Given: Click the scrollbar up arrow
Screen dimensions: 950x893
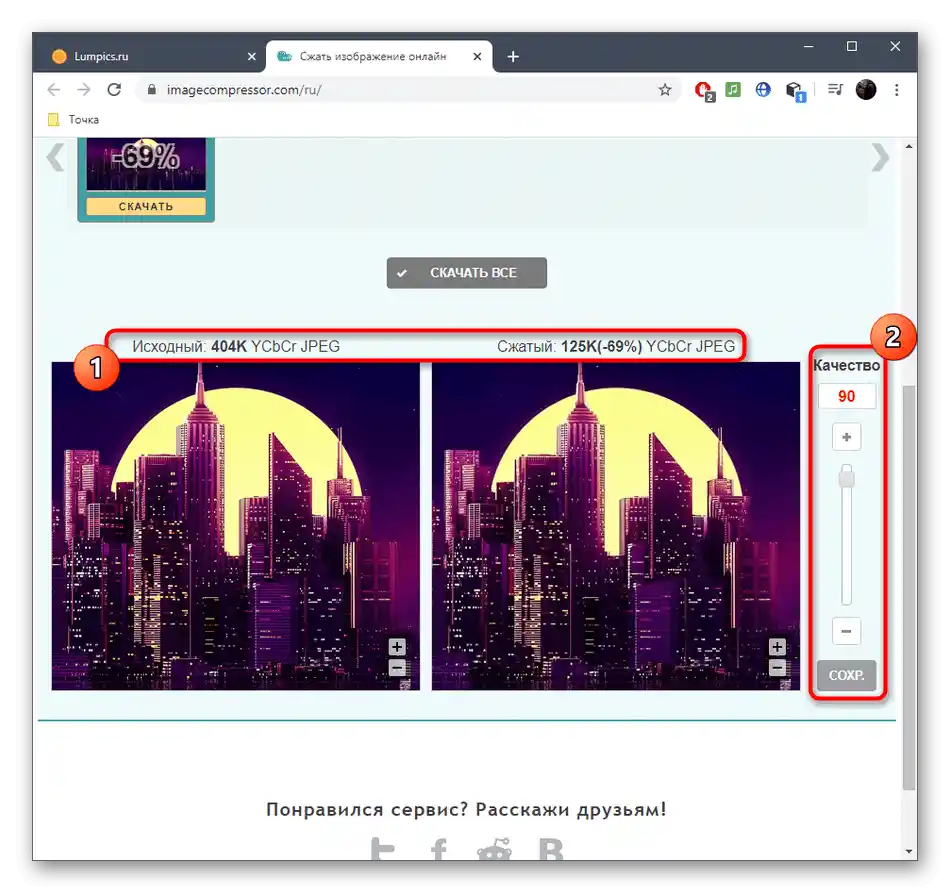Looking at the screenshot, I should [x=909, y=147].
